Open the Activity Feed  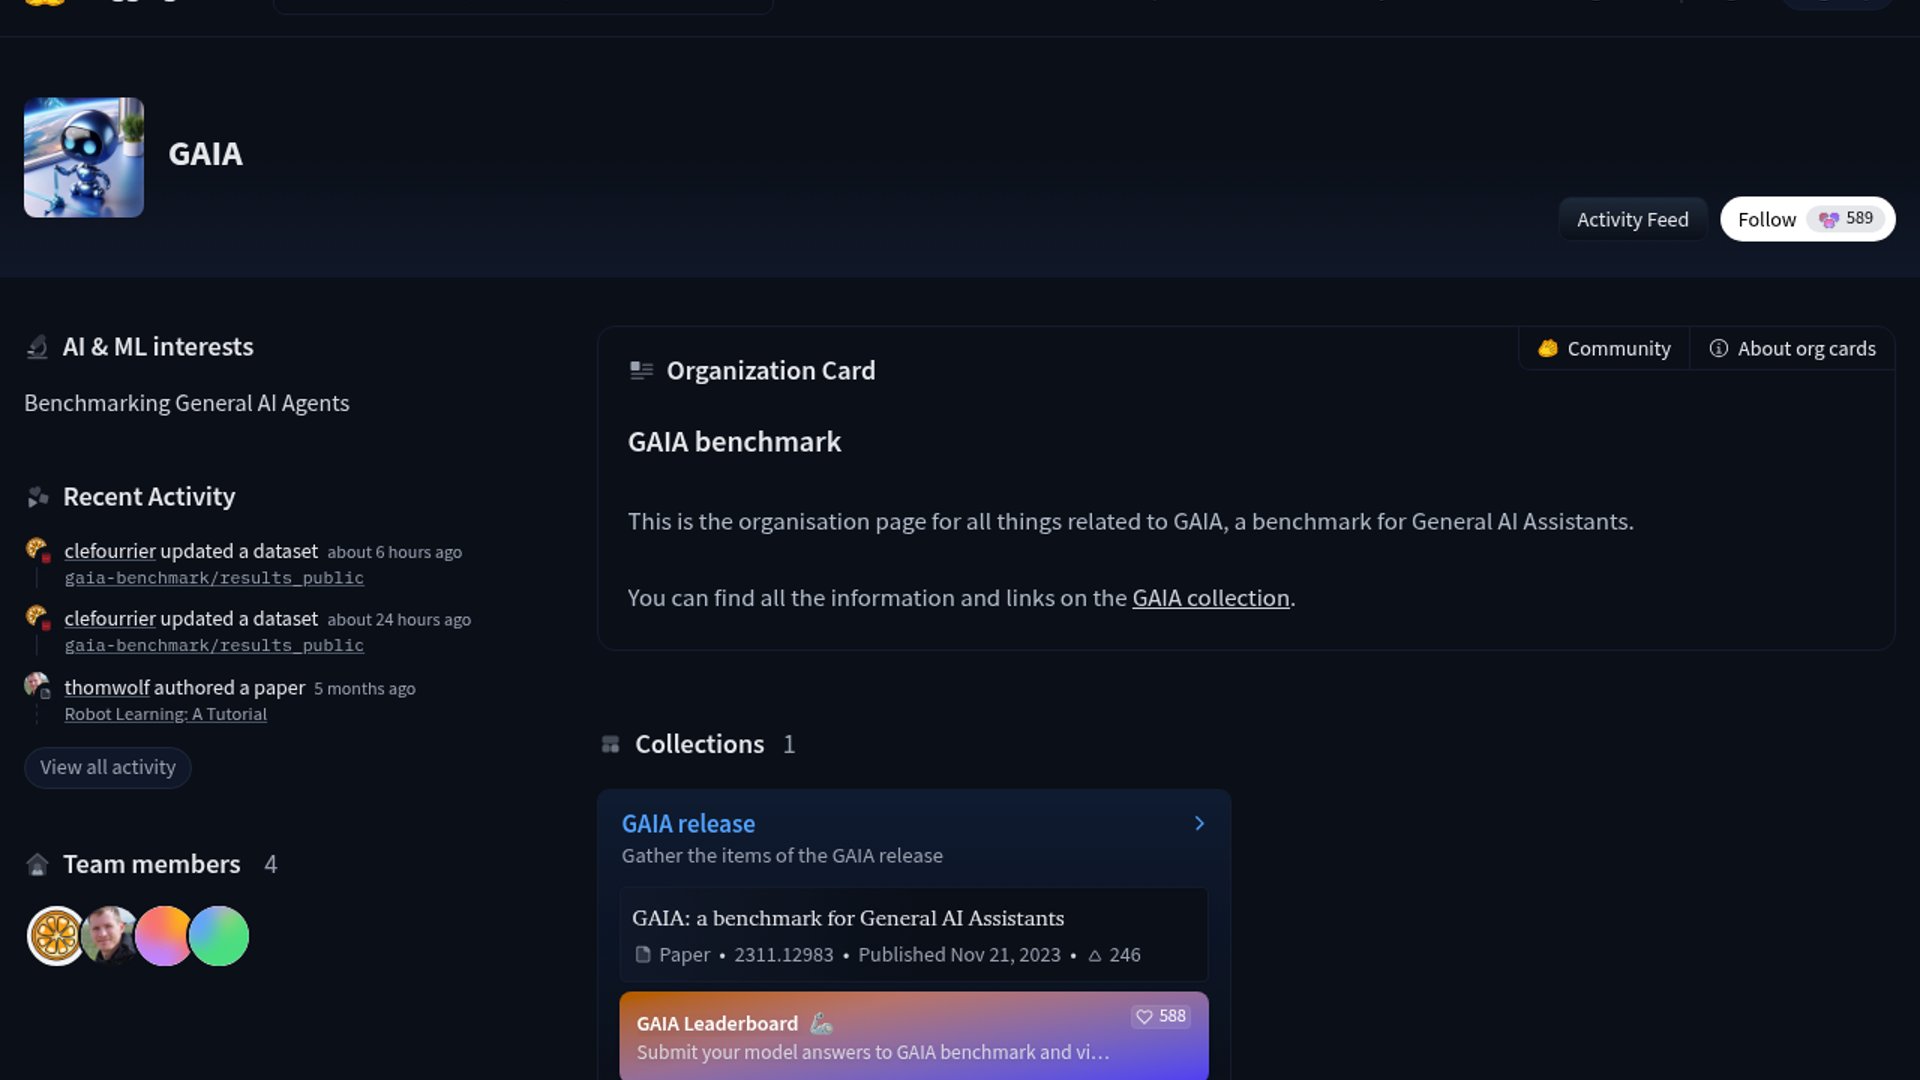point(1632,219)
